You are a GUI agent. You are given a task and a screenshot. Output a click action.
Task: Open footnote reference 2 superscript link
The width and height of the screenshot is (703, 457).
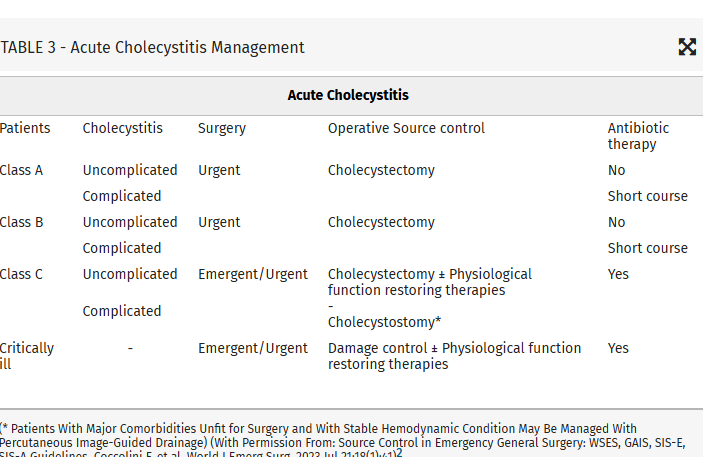pos(399,452)
